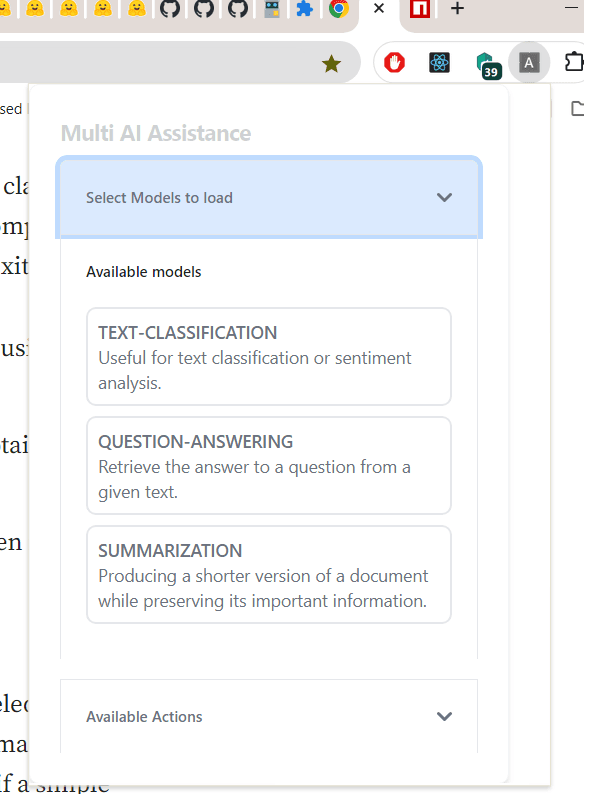Click the bookmarks folder icon at the right edge
Viewport: 603px width, 794px height.
click(578, 109)
